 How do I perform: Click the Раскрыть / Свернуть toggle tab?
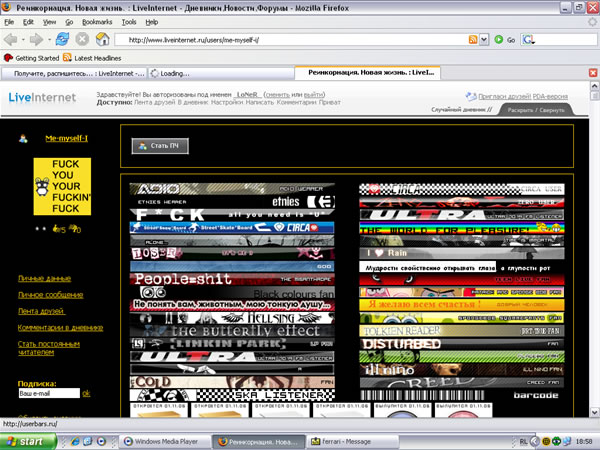[x=536, y=110]
